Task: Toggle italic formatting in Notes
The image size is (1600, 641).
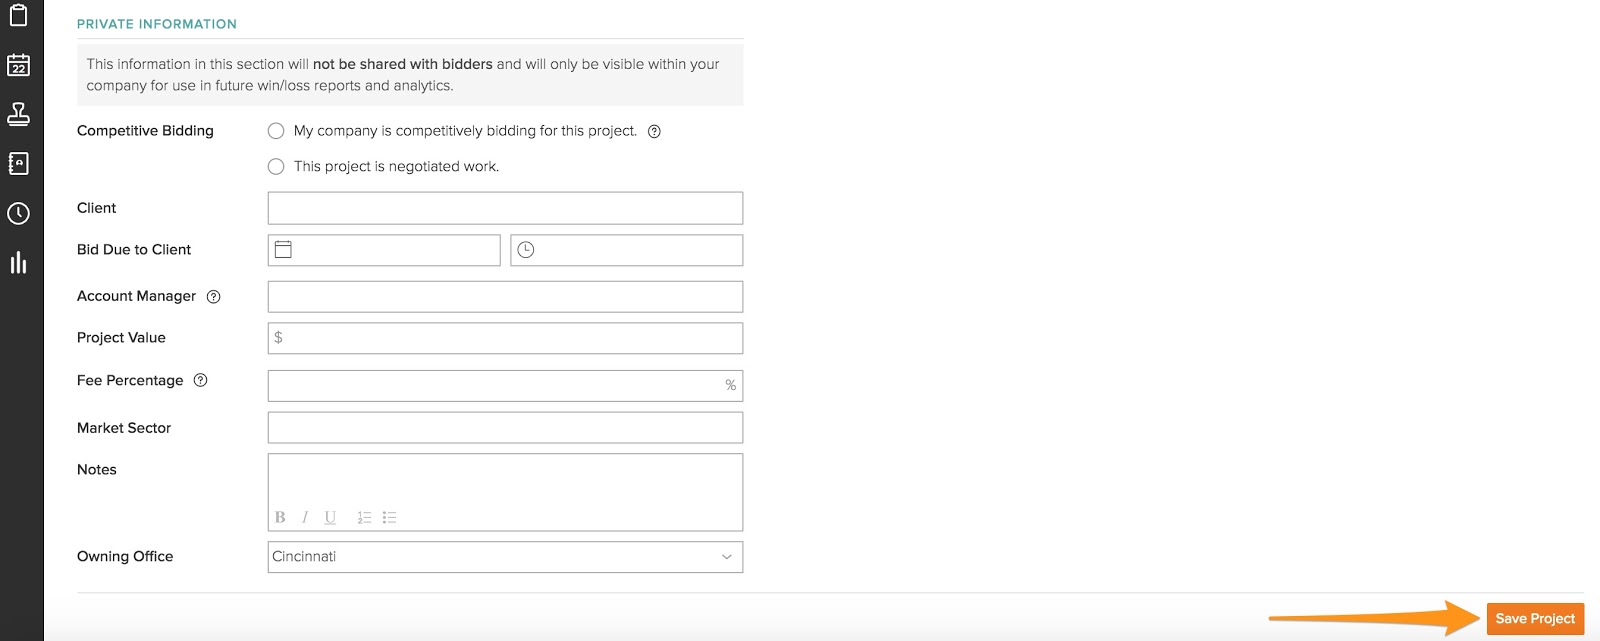Action: 305,517
